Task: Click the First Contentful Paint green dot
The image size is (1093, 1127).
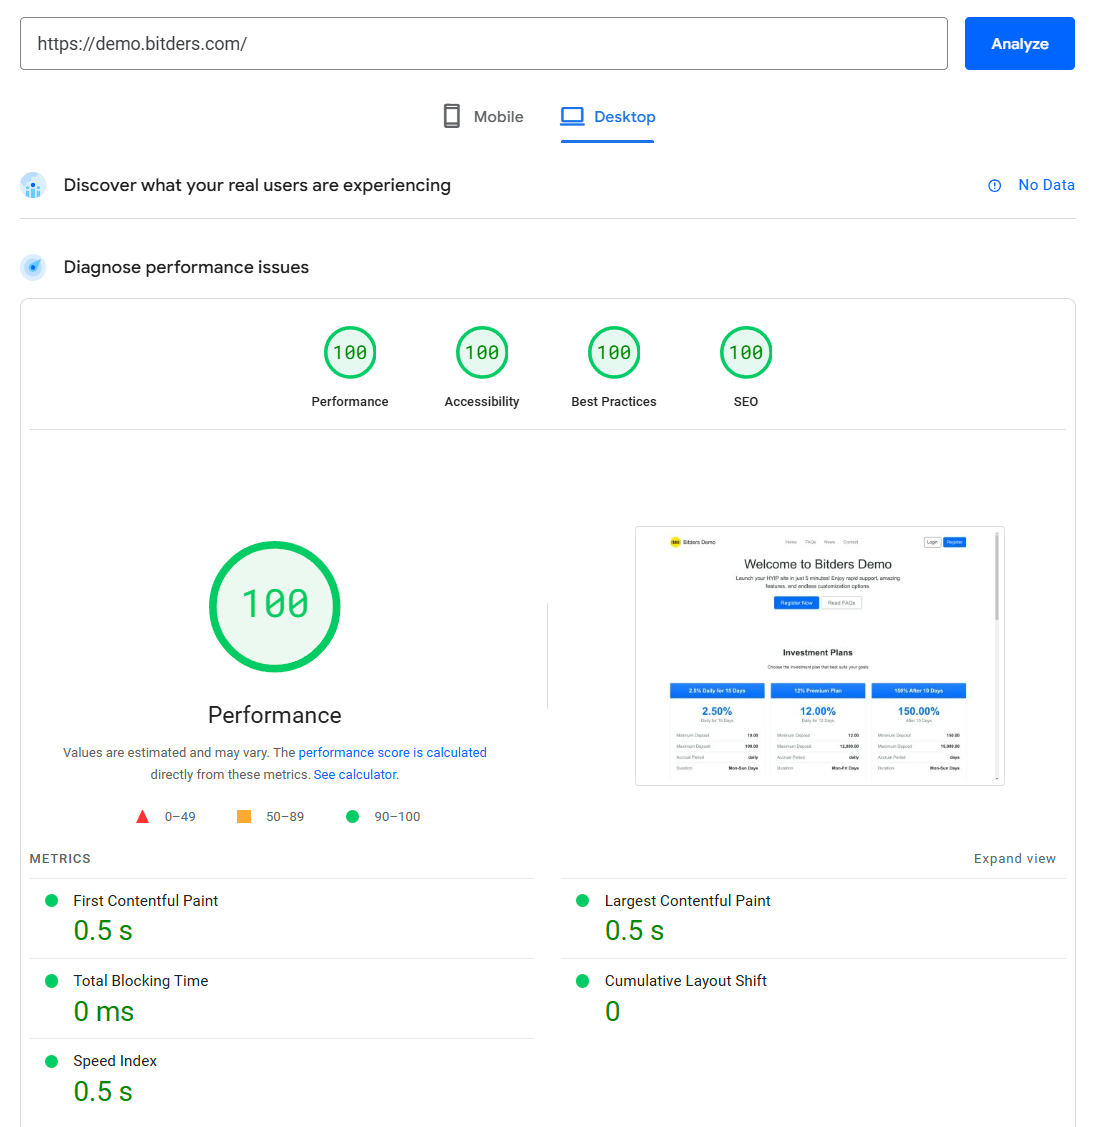Action: pos(51,901)
